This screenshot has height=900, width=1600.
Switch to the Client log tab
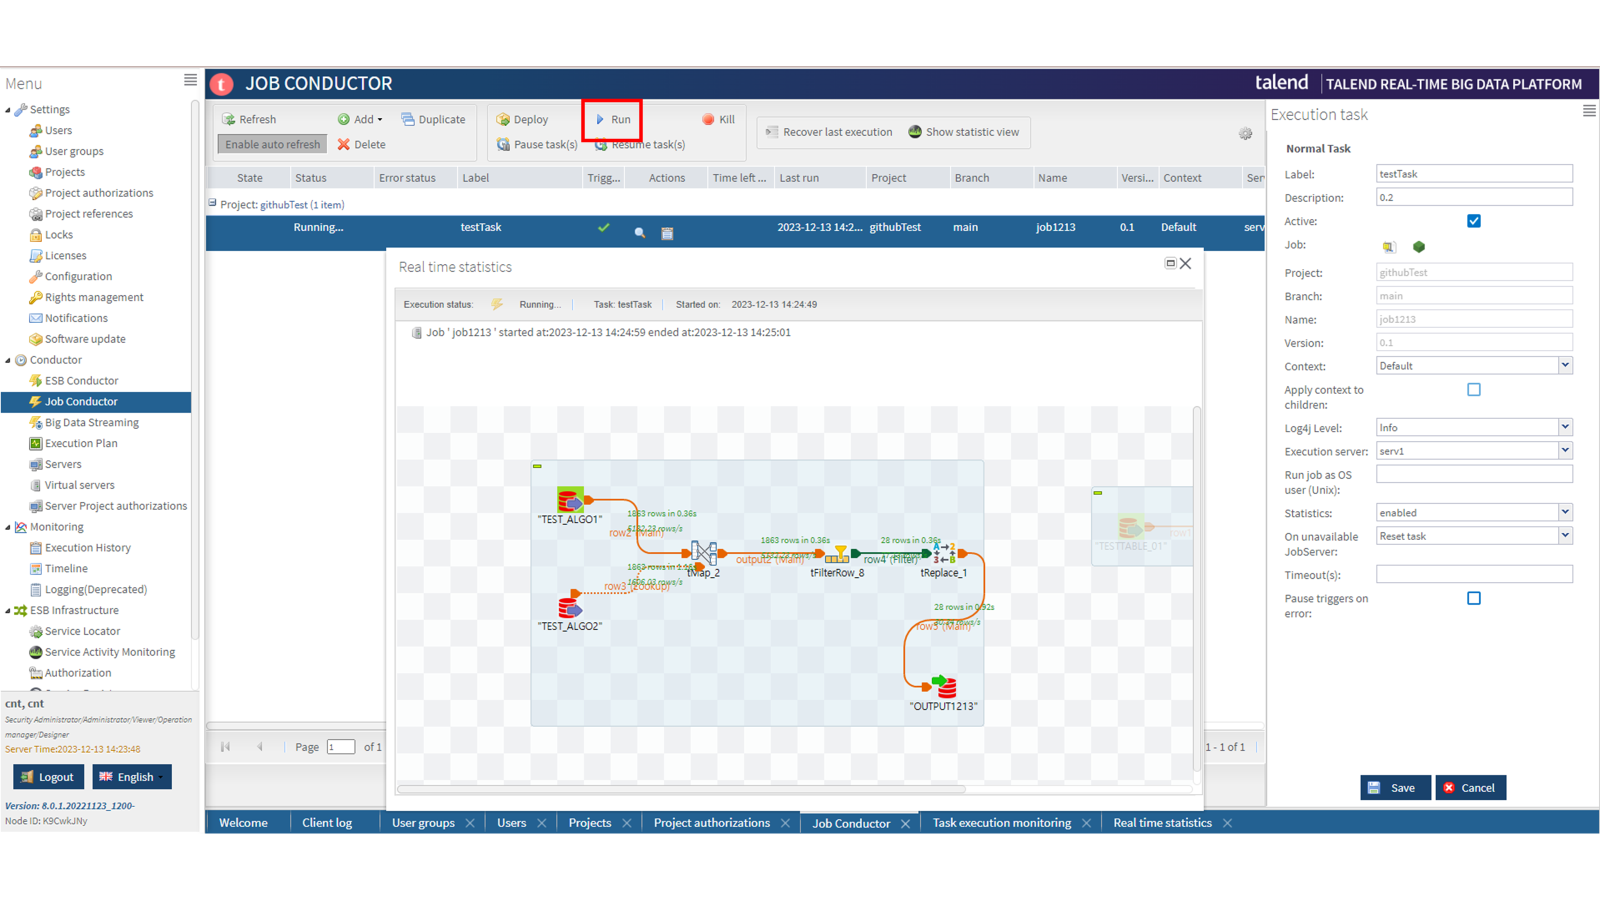coord(327,823)
